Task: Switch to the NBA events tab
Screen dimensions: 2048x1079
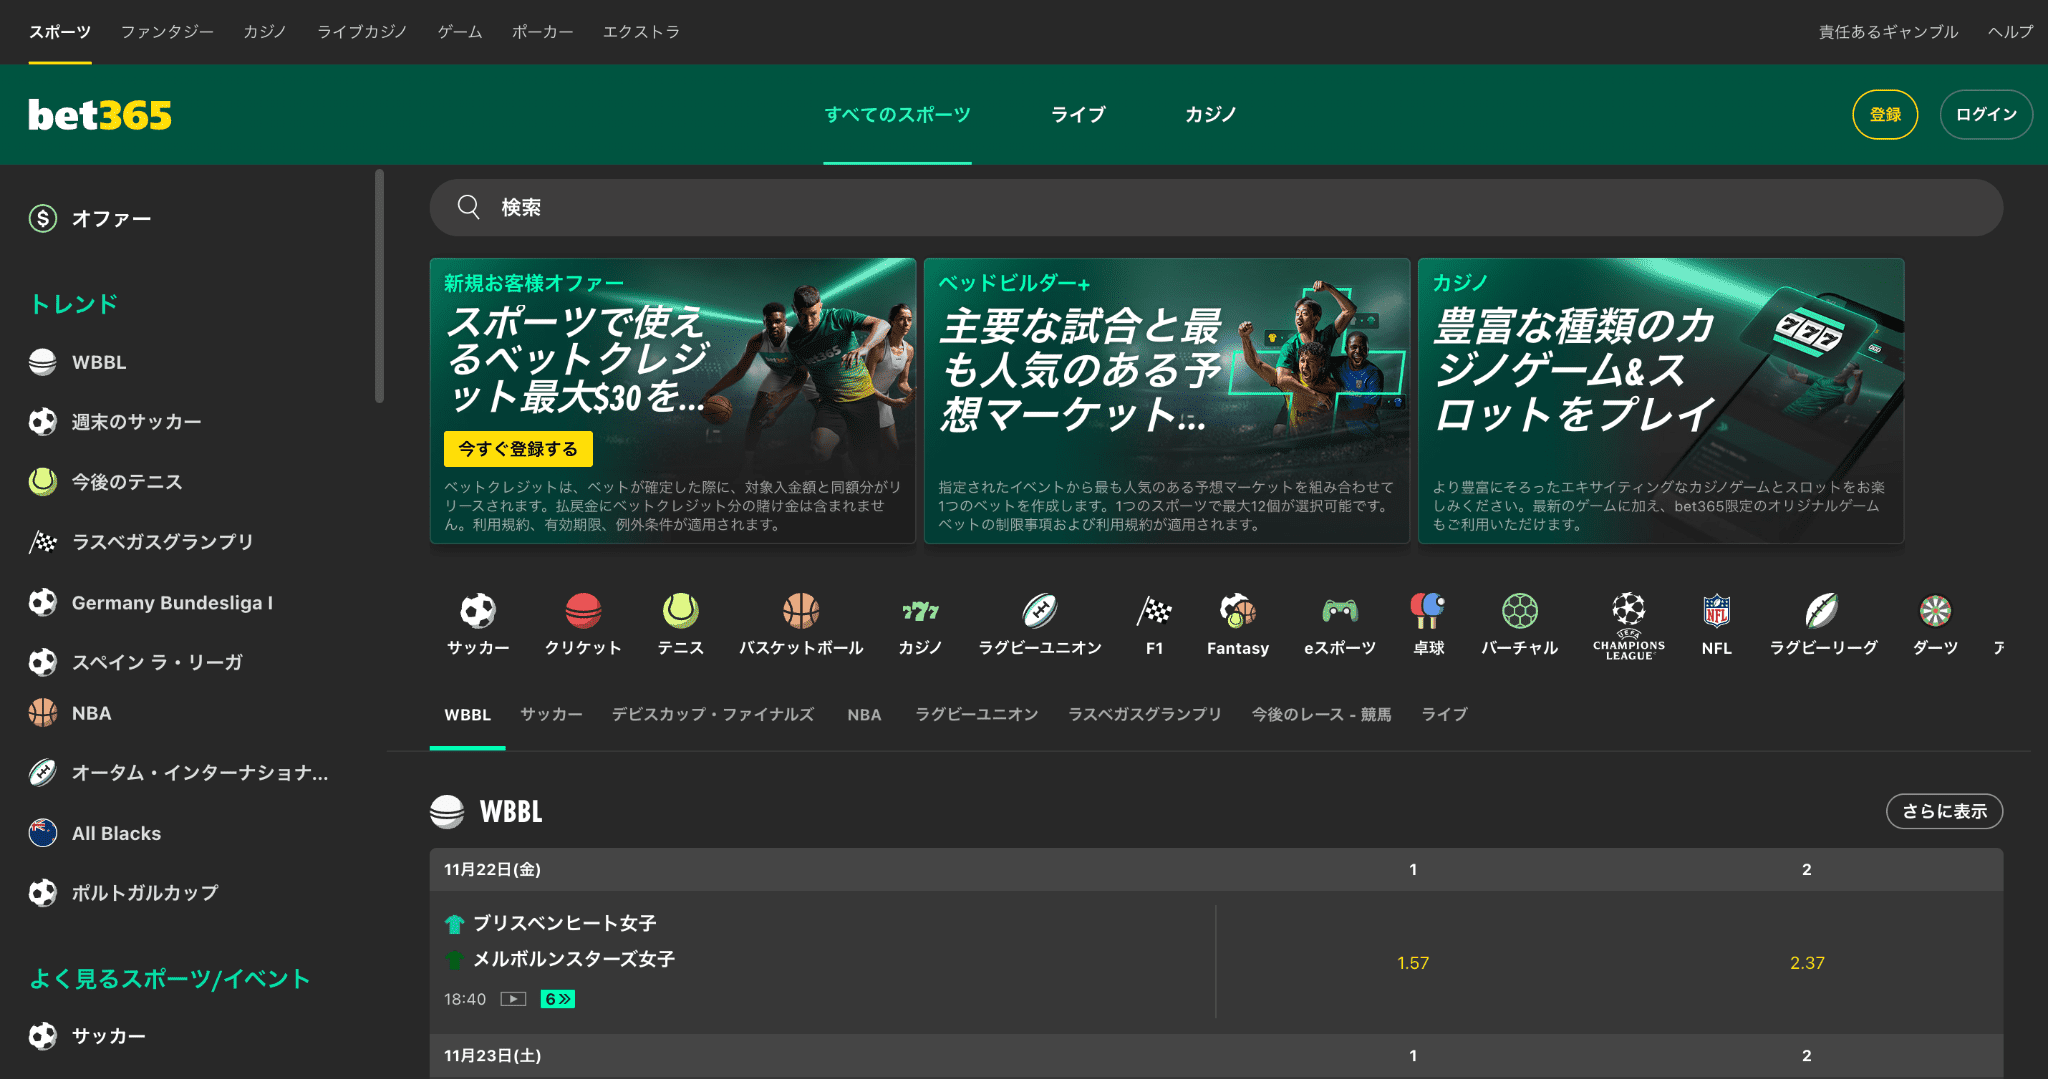Action: point(864,715)
